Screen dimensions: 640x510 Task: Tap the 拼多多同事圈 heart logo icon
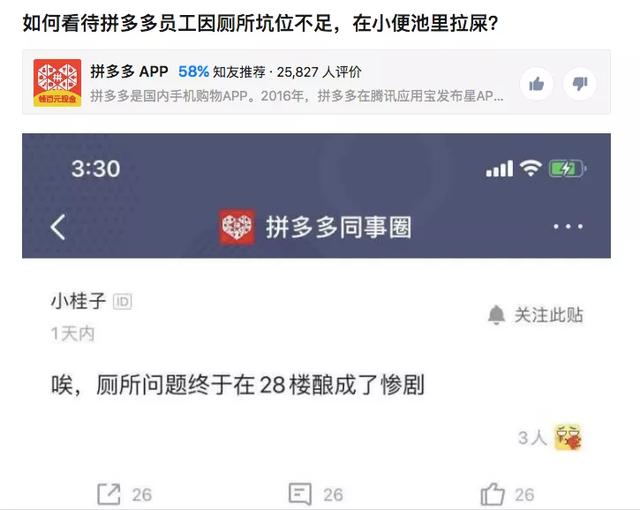coord(237,227)
